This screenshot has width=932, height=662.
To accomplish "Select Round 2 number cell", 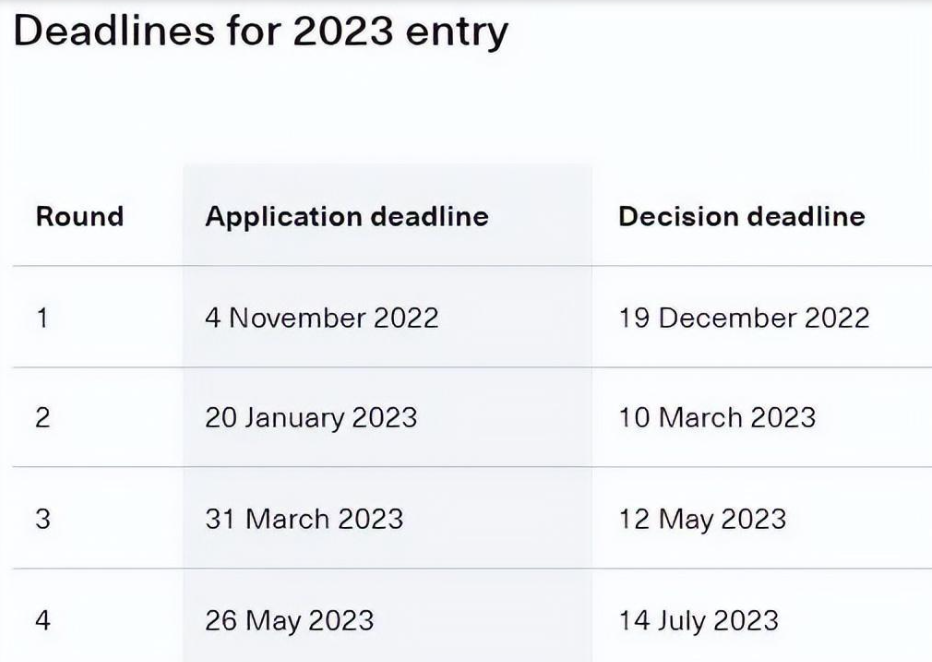I will click(43, 417).
